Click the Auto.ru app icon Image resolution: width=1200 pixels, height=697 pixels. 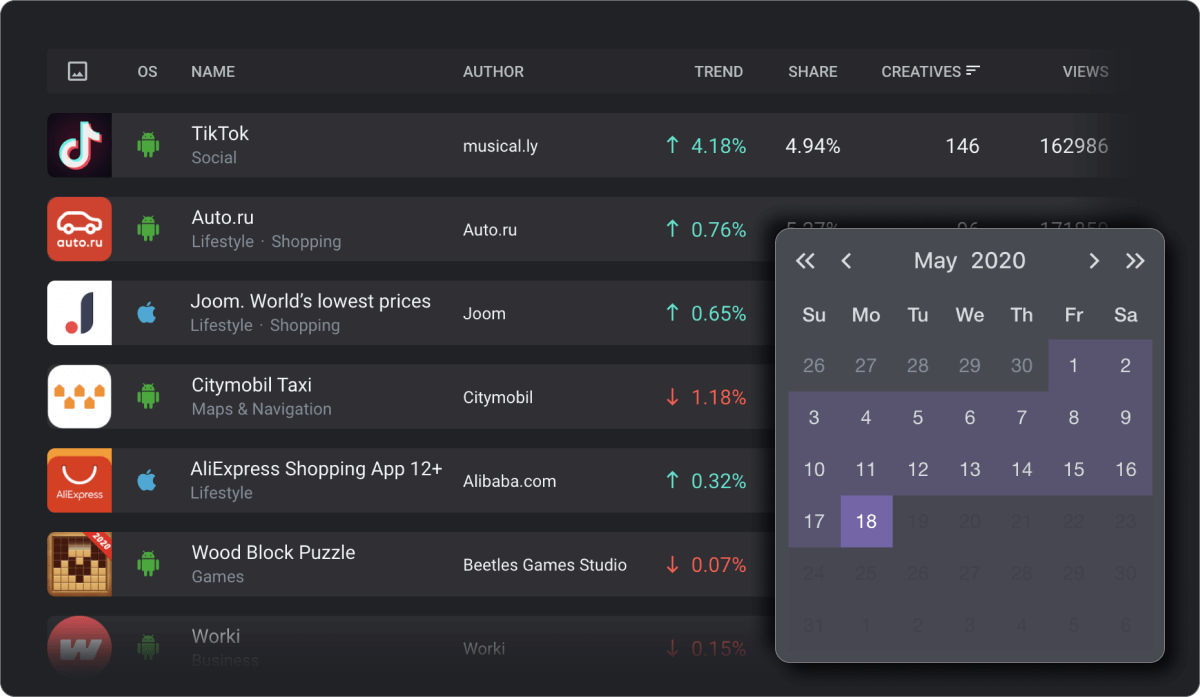click(79, 229)
